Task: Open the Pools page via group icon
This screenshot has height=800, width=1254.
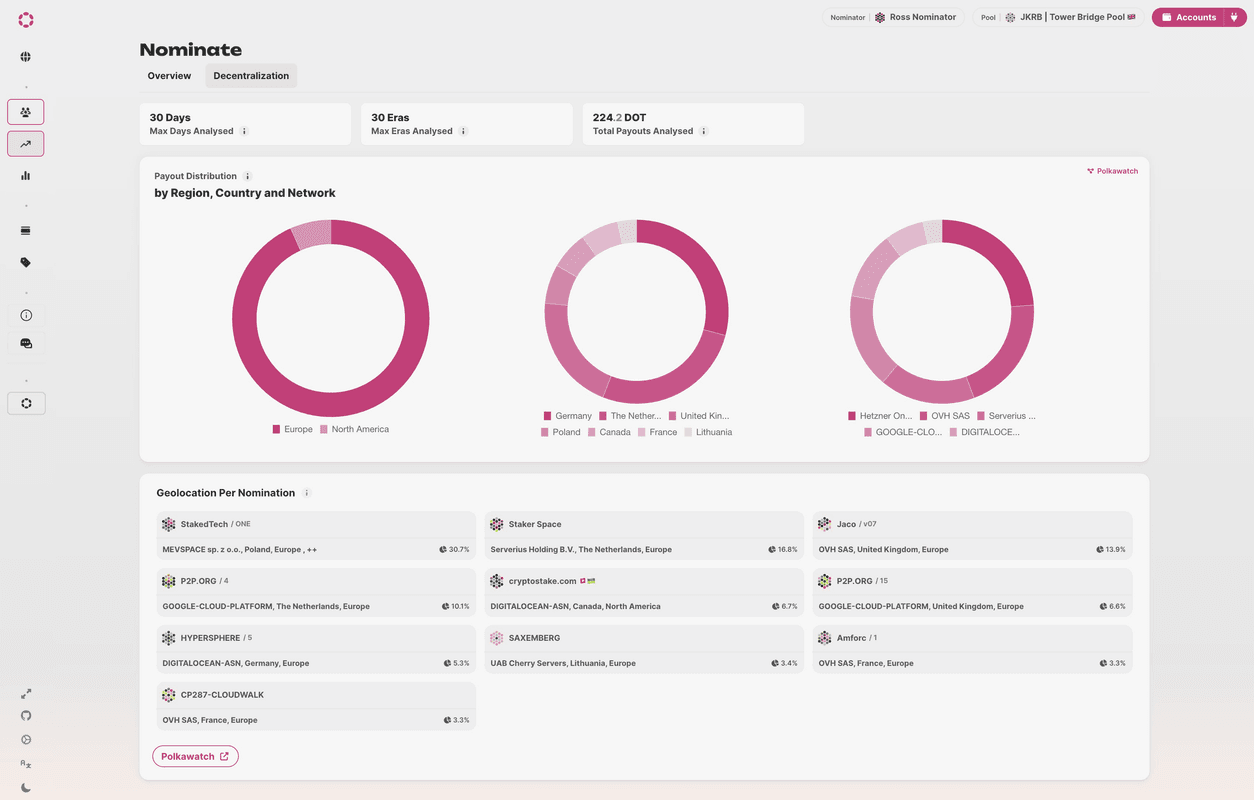Action: 26,112
